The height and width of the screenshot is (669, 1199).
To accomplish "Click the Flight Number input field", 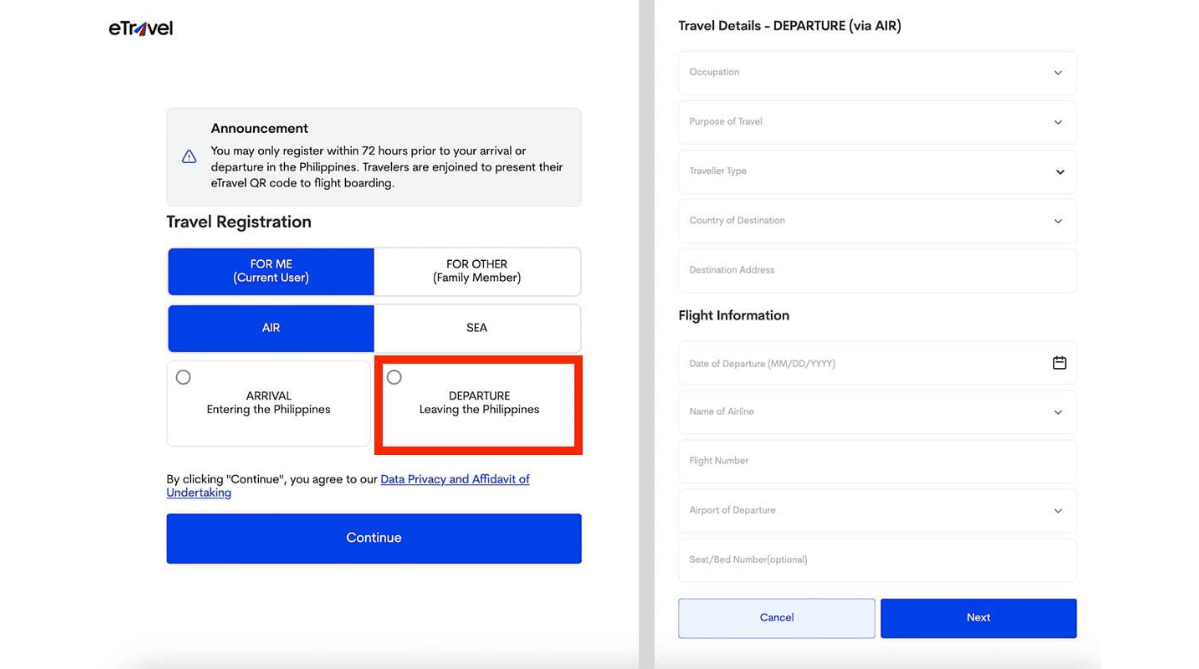I will [x=877, y=461].
